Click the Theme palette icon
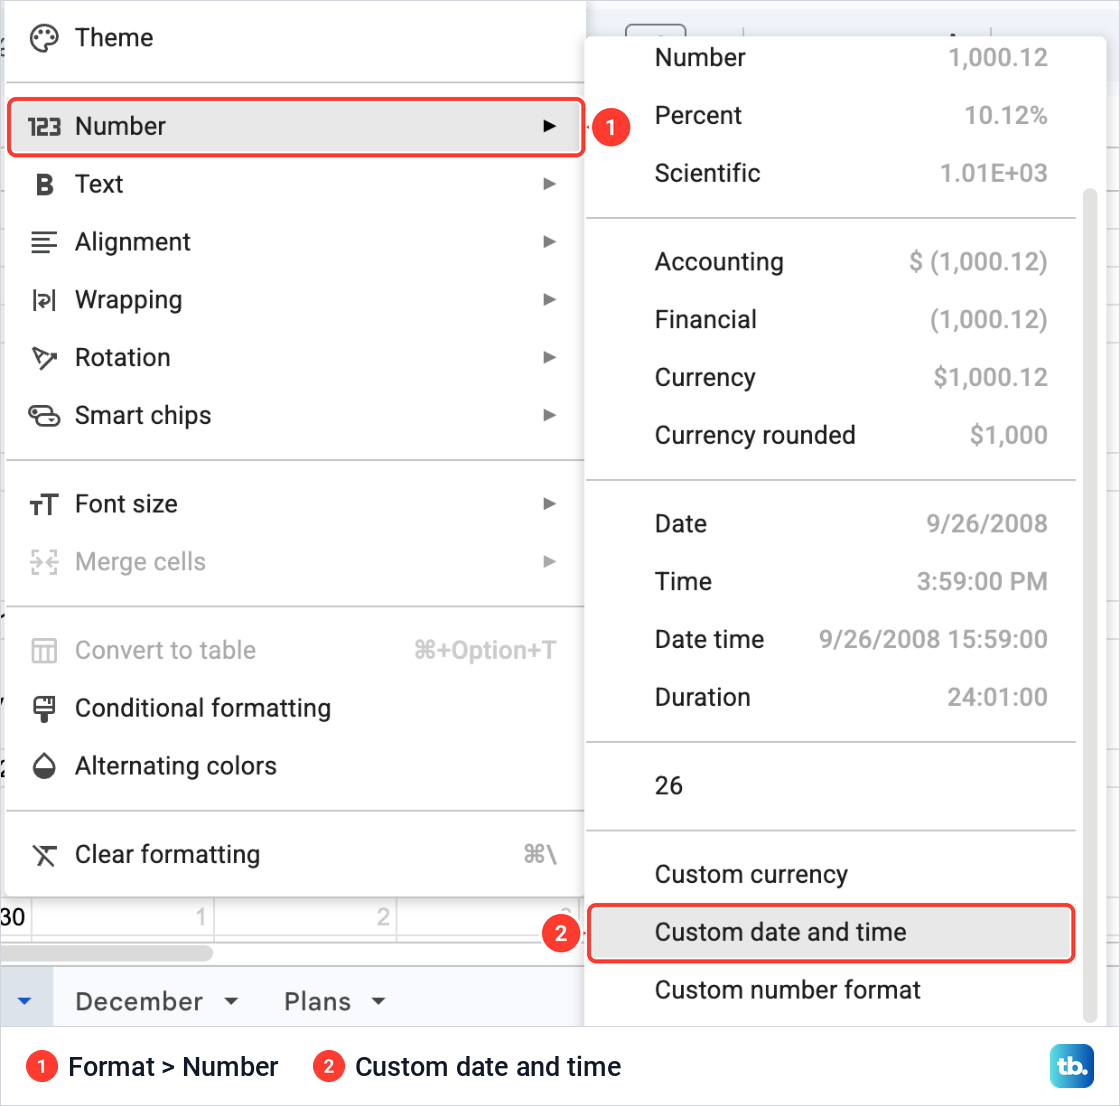Image resolution: width=1120 pixels, height=1106 pixels. tap(44, 38)
